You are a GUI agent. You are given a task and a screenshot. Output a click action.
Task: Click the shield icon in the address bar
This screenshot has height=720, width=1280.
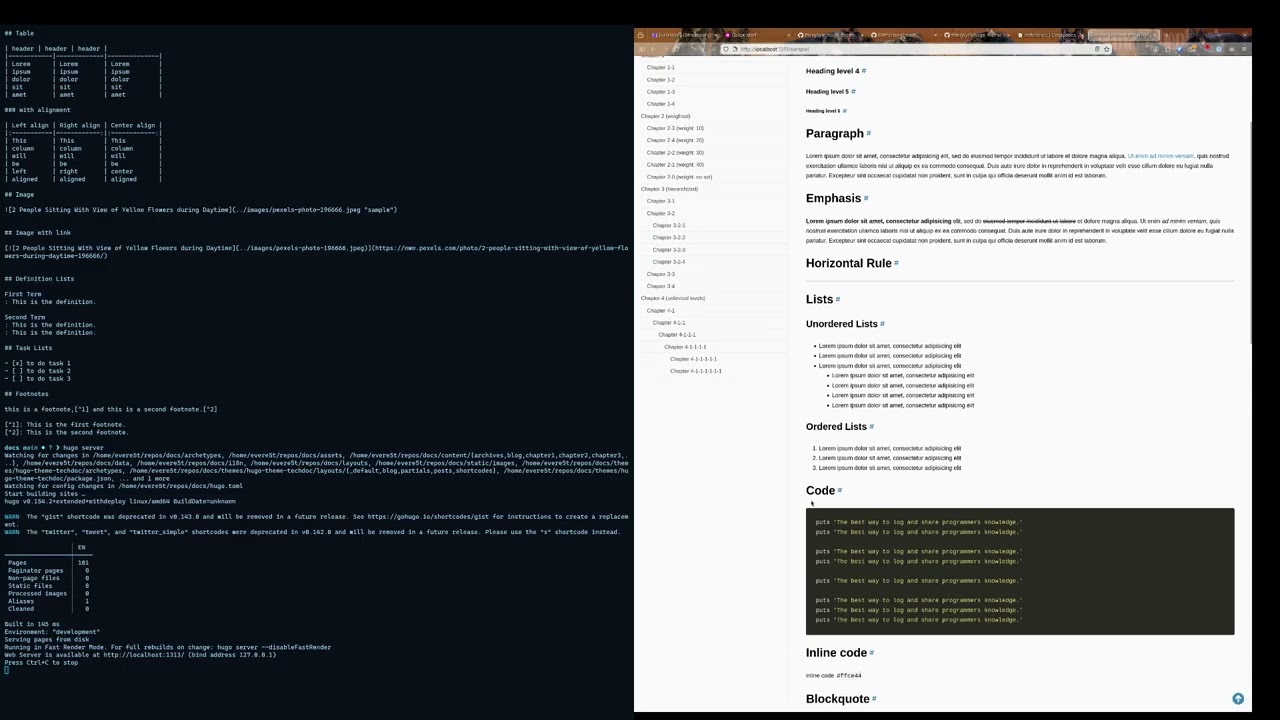(726, 49)
